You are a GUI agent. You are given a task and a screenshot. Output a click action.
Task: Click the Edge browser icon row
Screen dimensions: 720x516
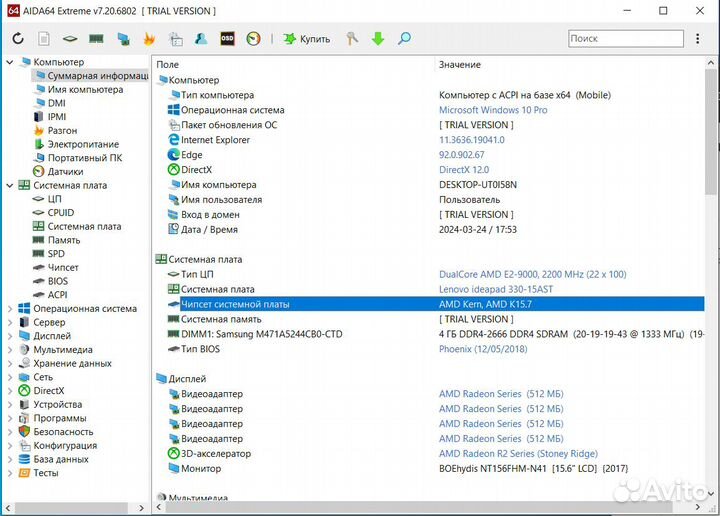[x=173, y=155]
